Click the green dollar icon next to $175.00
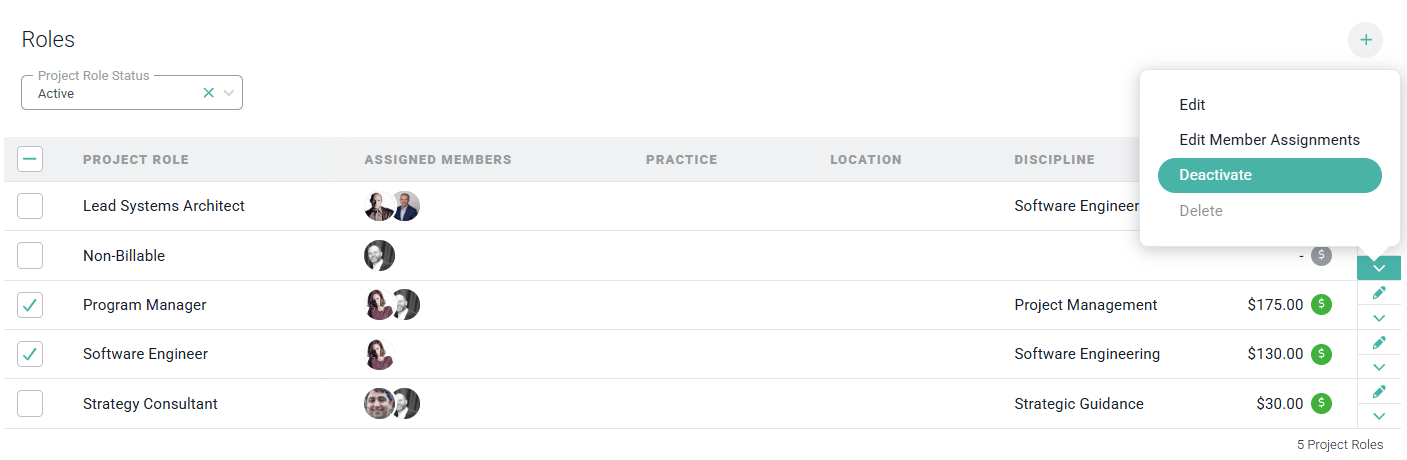The height and width of the screenshot is (460, 1407). [x=1322, y=305]
